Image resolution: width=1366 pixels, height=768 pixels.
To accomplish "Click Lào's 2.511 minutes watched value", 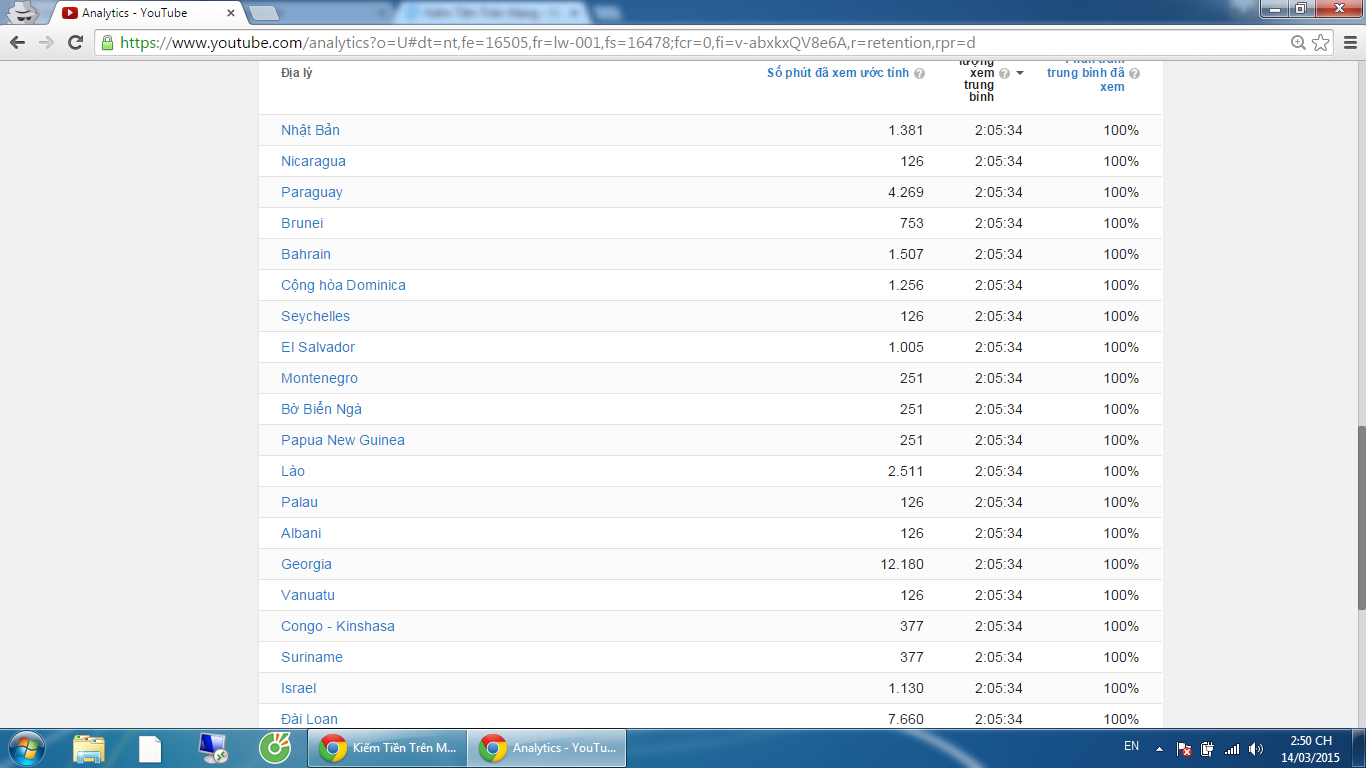I will tap(906, 471).
